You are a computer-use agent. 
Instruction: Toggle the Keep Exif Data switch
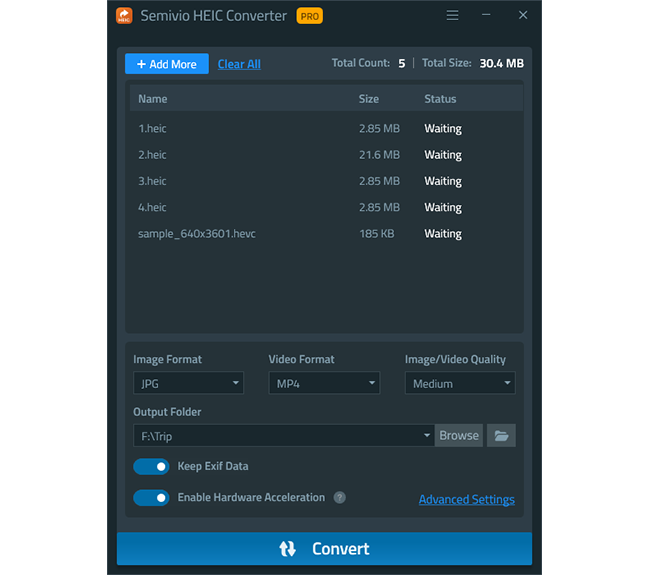151,466
